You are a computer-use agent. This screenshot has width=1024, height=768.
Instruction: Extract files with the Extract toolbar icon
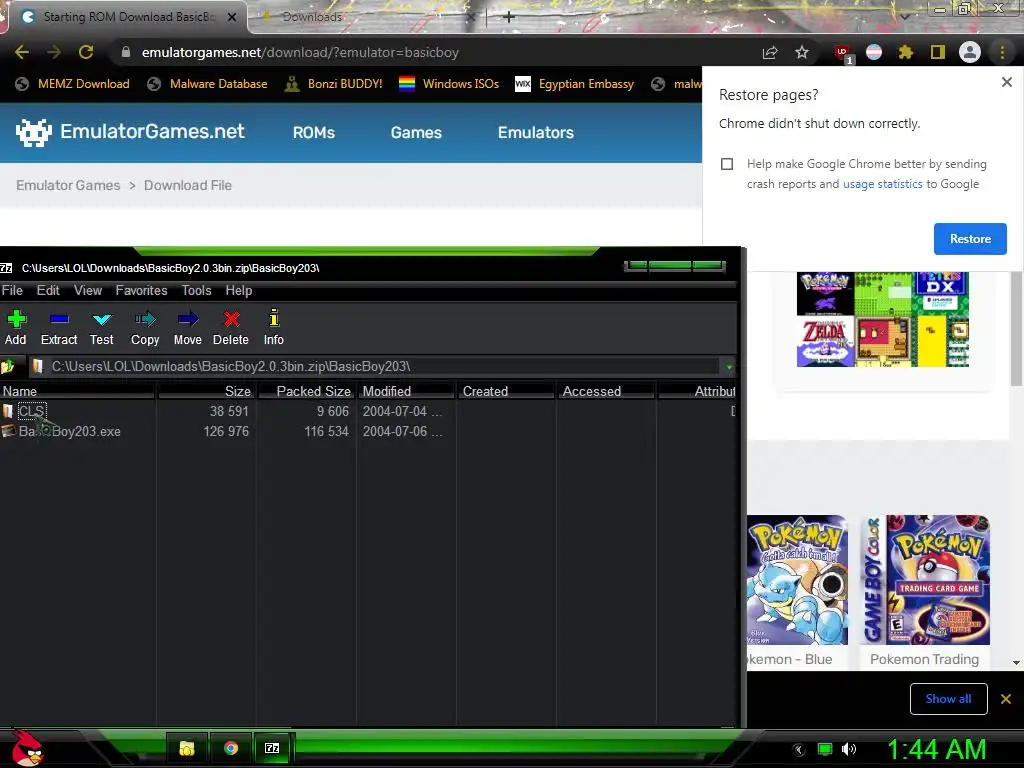tap(59, 327)
